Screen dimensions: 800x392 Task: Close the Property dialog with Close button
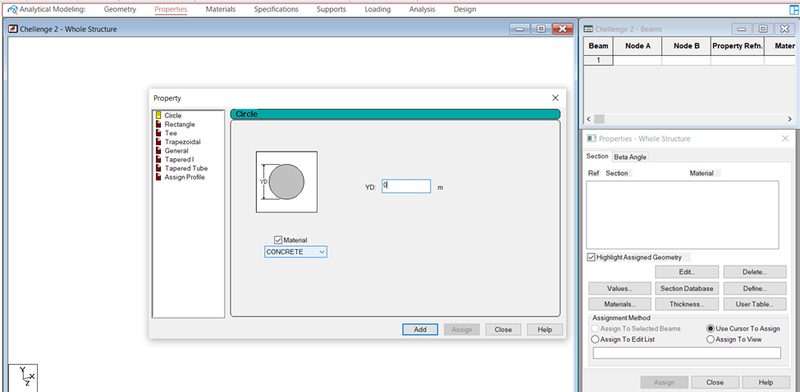pyautogui.click(x=503, y=330)
